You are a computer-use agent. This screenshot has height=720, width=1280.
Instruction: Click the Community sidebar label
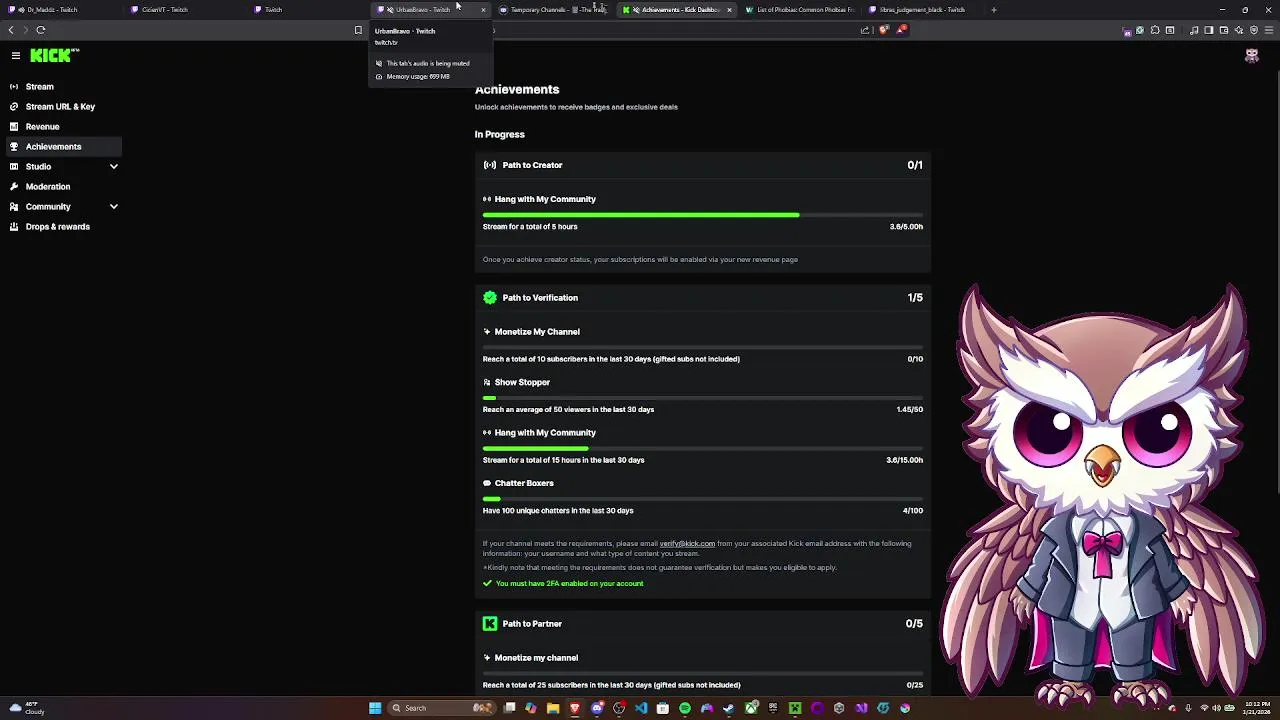(x=48, y=207)
